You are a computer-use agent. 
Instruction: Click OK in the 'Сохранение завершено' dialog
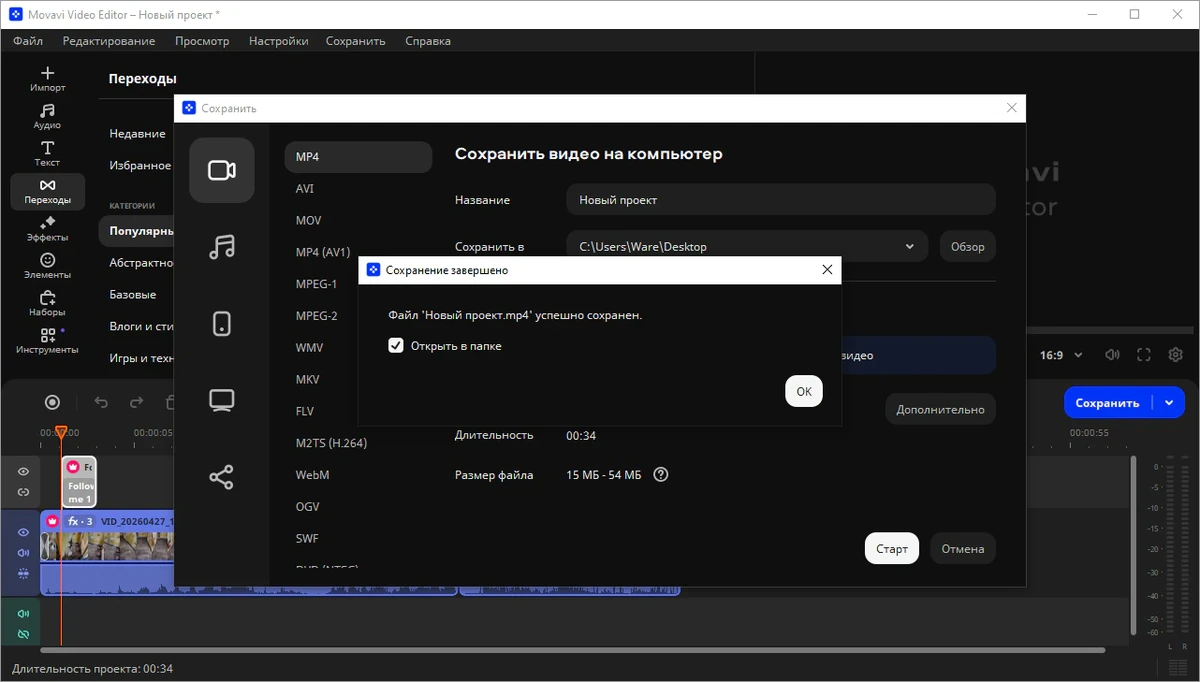click(x=804, y=392)
